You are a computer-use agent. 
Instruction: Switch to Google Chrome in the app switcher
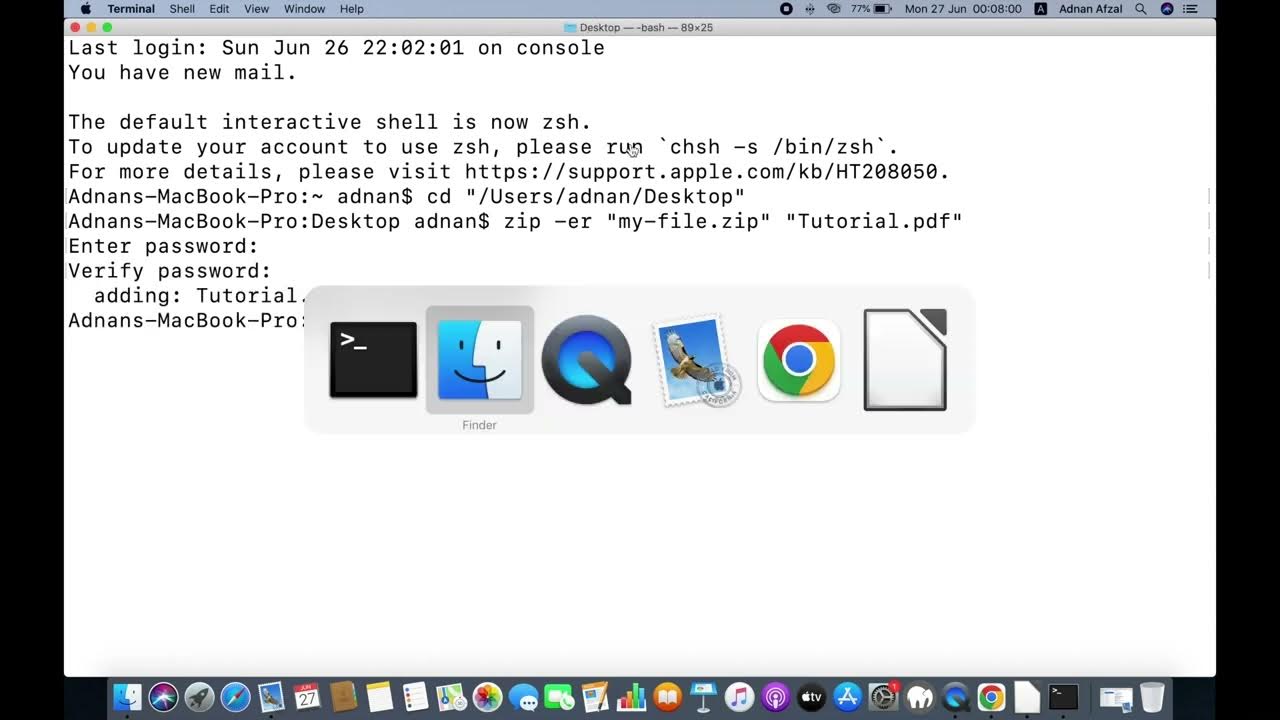point(798,360)
